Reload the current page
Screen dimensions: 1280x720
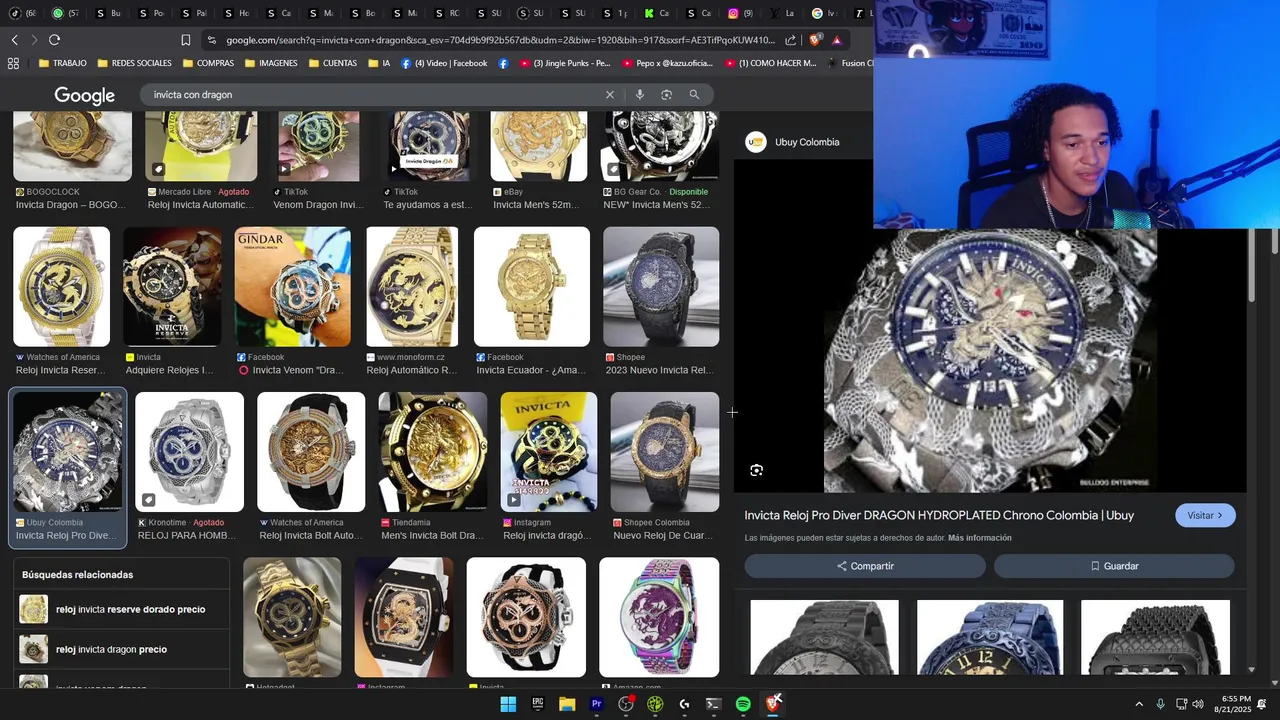54,40
